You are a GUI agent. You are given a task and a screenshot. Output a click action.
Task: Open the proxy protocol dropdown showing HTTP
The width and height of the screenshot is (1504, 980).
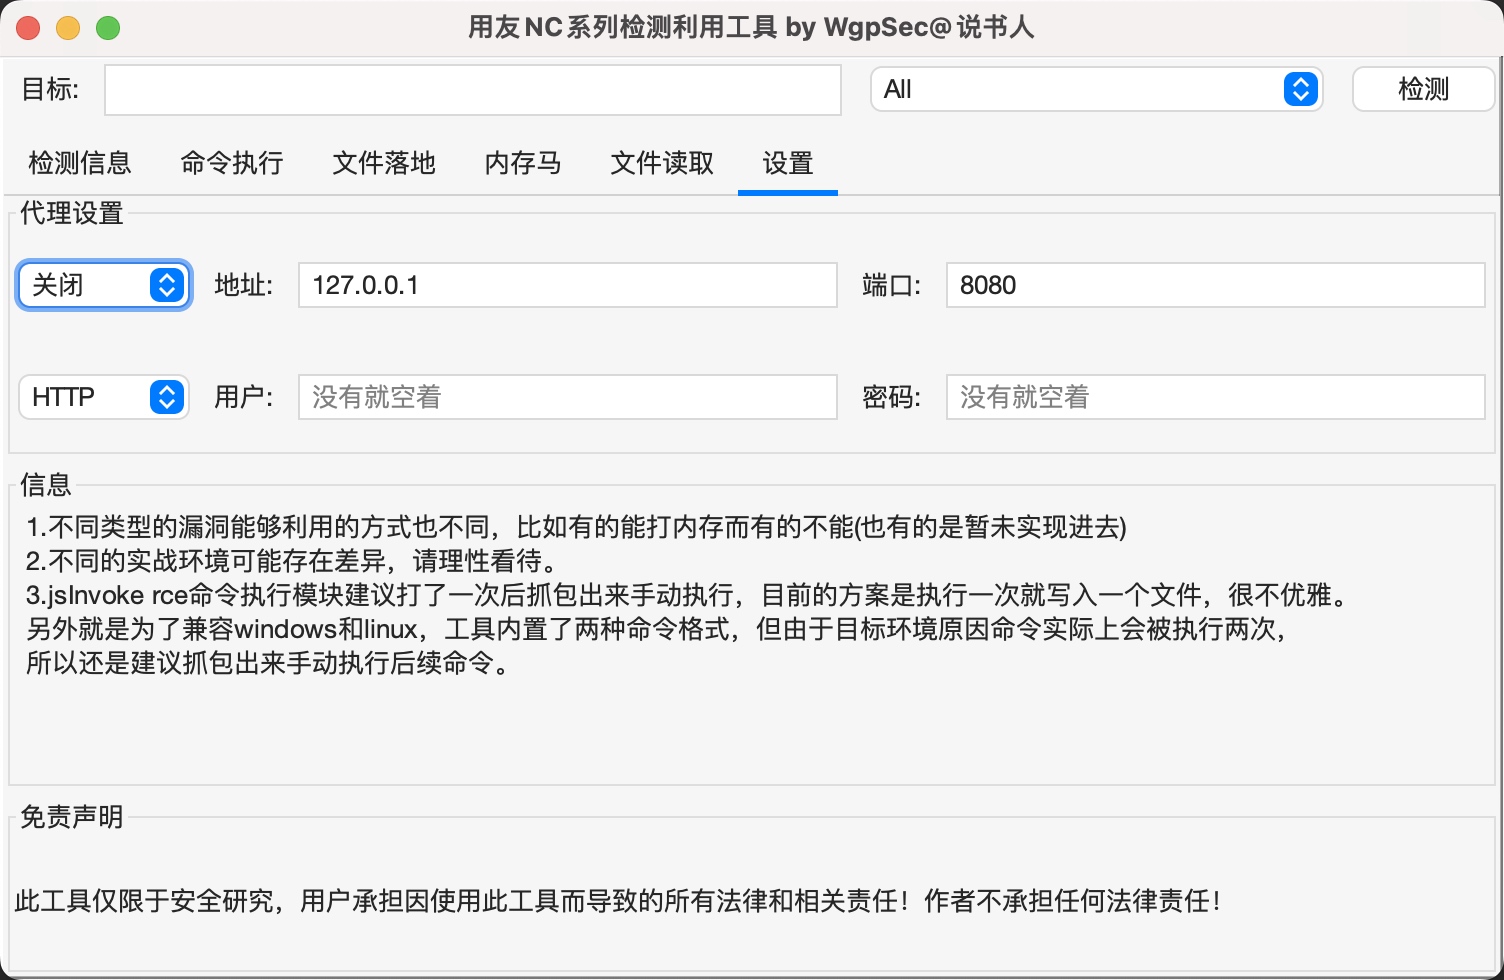(103, 397)
